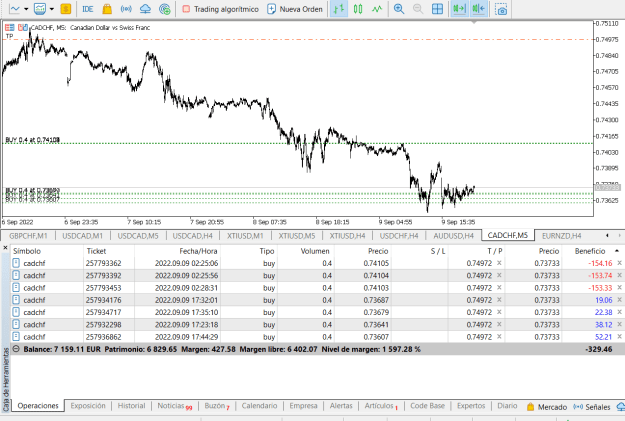
Task: Open the Señales button in toolbox
Action: (592, 407)
